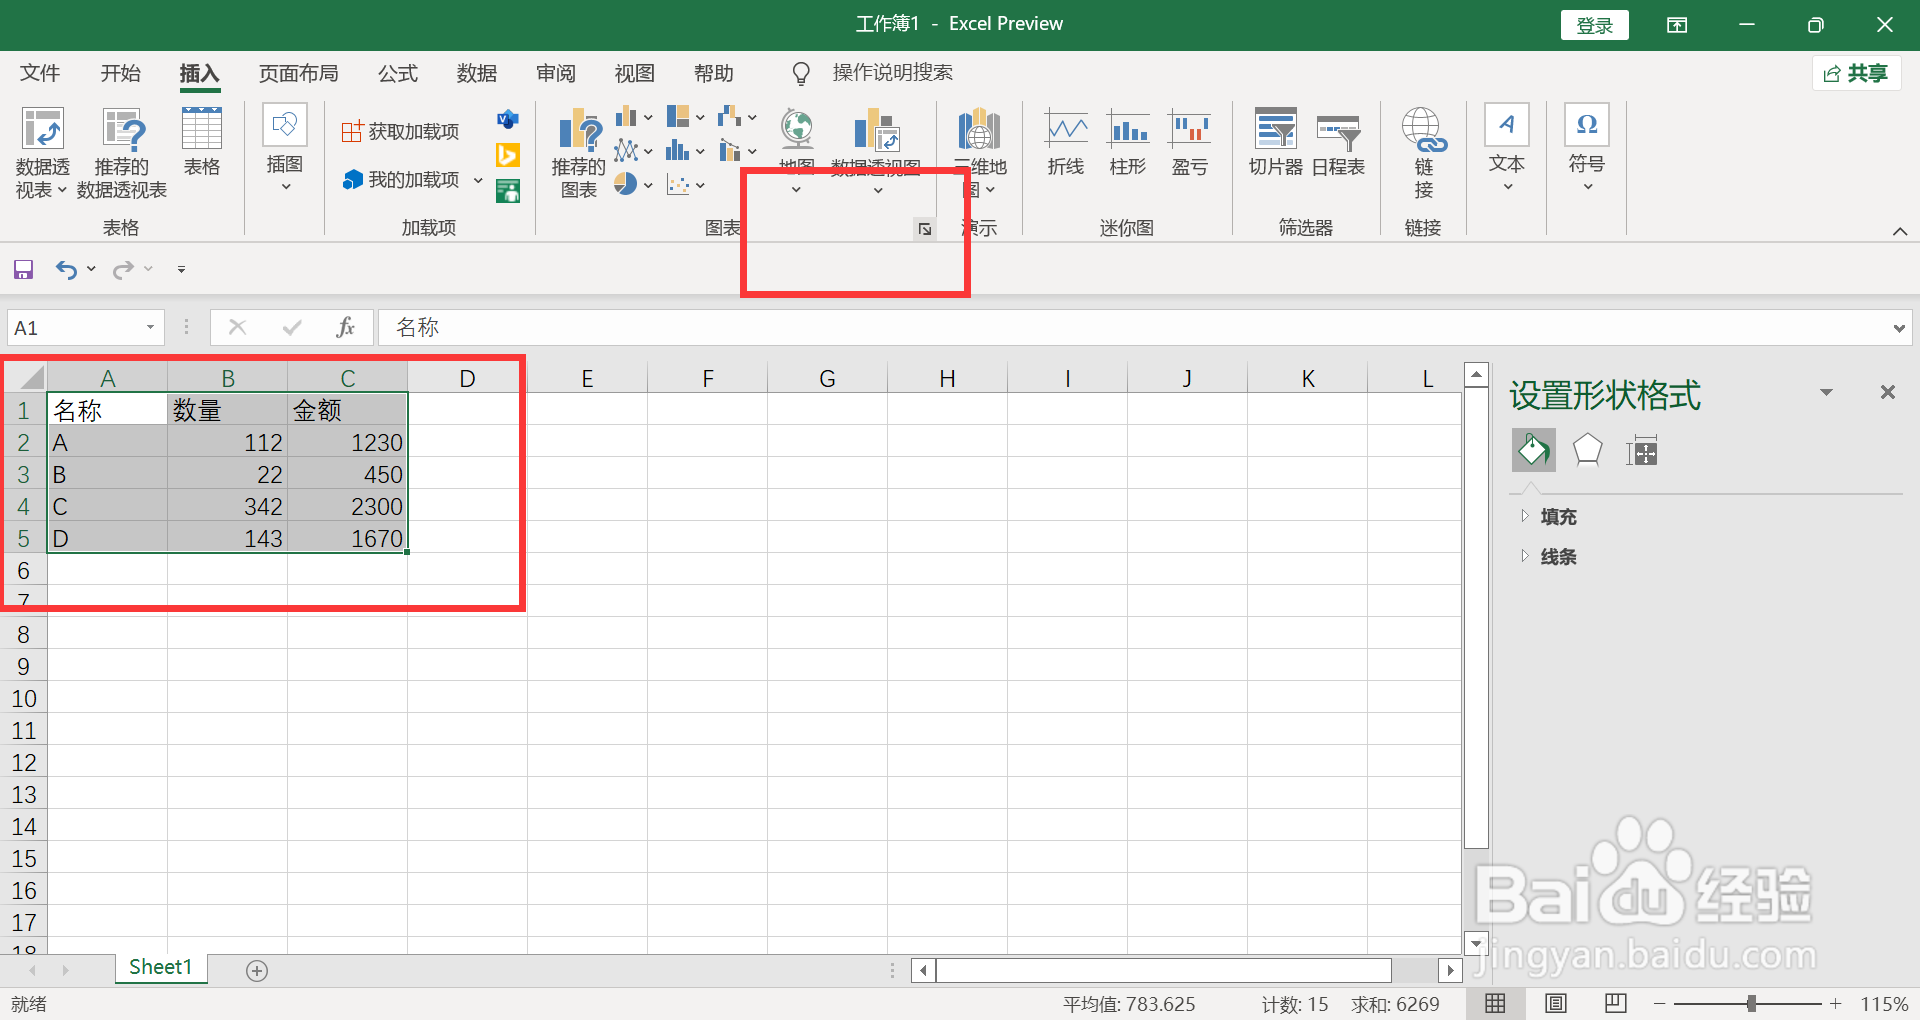Insert a combo chart

coord(730,151)
